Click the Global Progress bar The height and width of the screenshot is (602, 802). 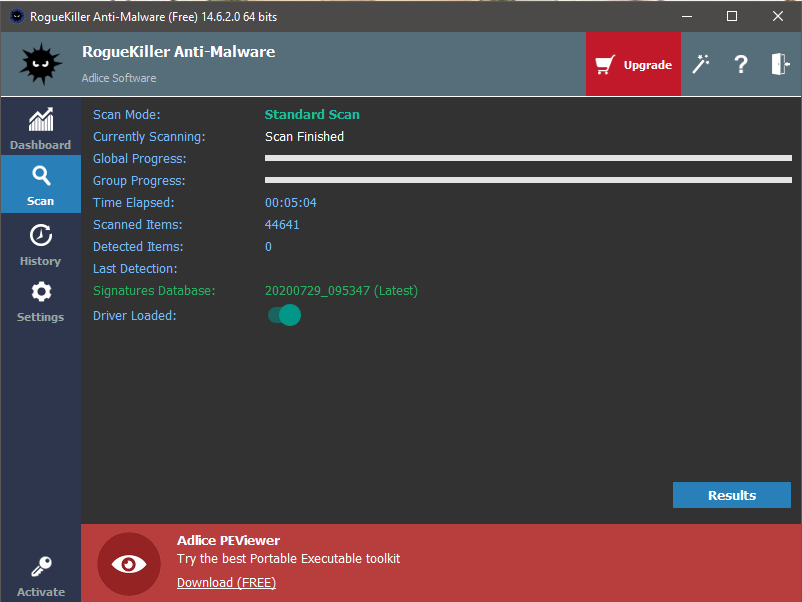[x=528, y=158]
